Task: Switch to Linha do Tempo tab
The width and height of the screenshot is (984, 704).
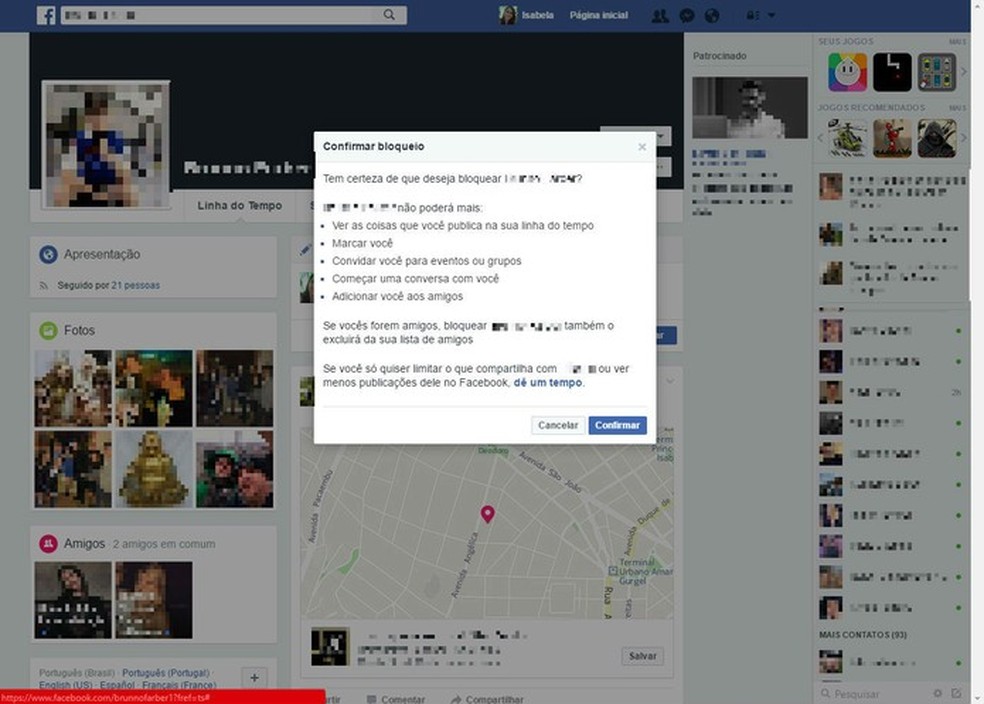Action: pyautogui.click(x=239, y=205)
